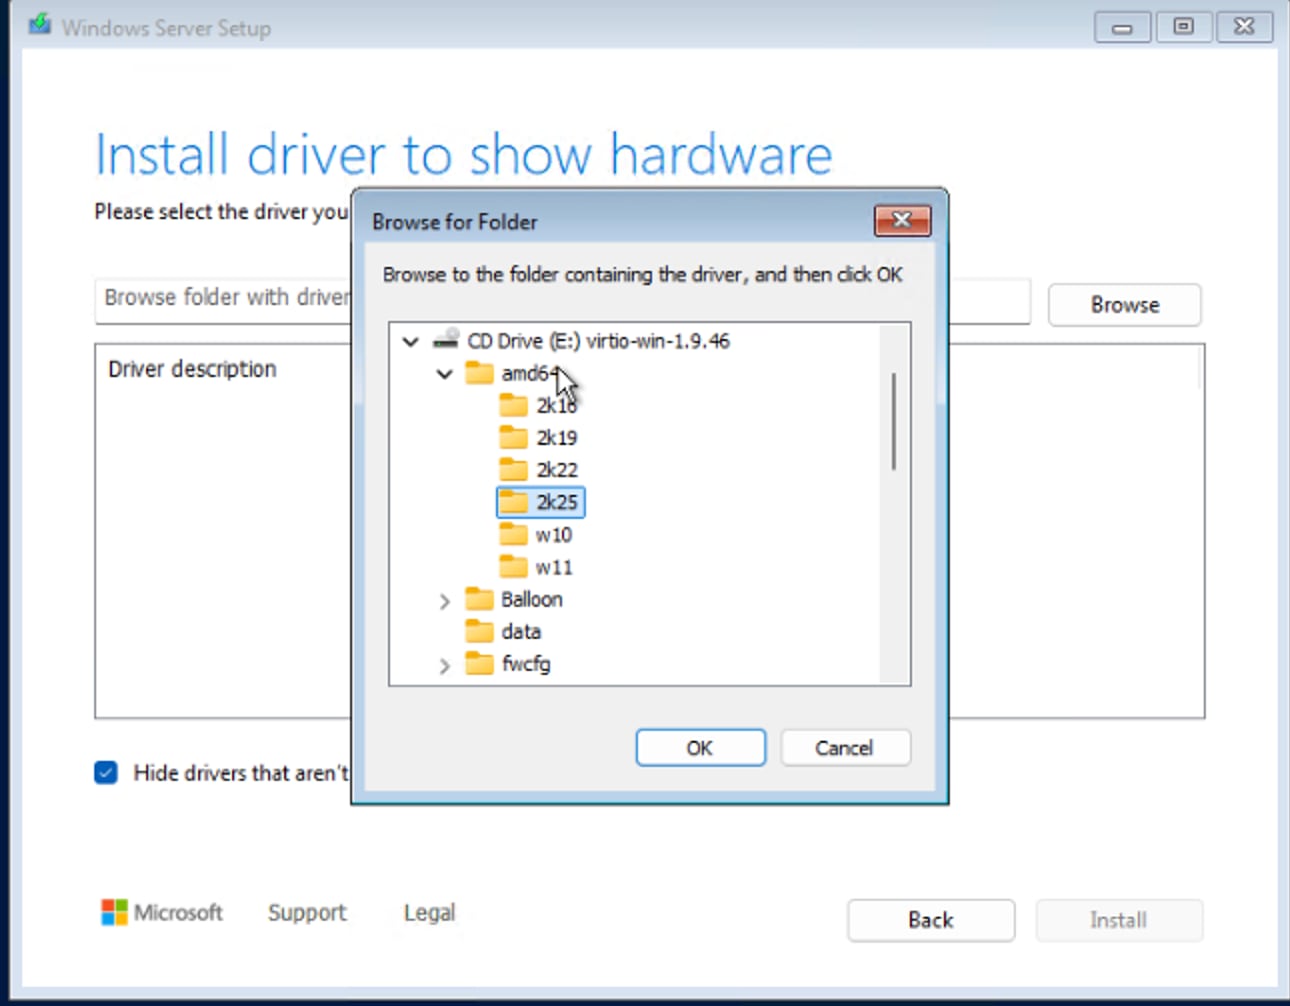
Task: Minimize the Windows Server Setup window
Action: point(1122,27)
